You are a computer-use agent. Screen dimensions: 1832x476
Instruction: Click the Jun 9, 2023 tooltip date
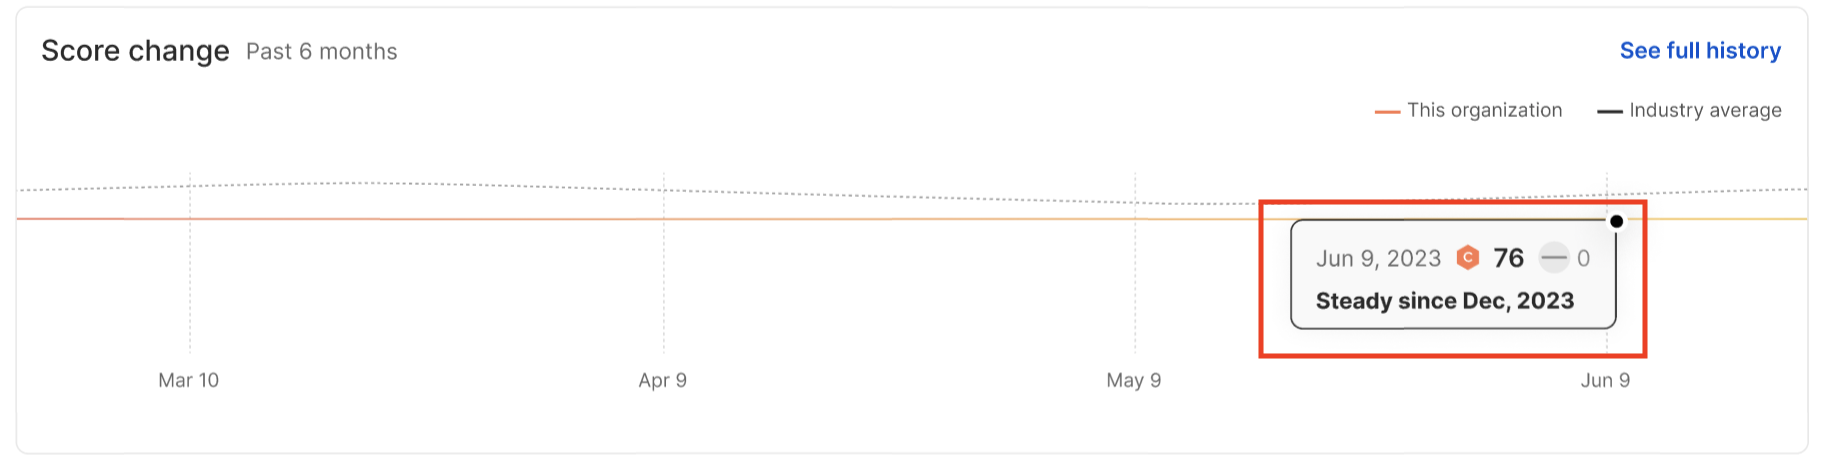coord(1378,259)
